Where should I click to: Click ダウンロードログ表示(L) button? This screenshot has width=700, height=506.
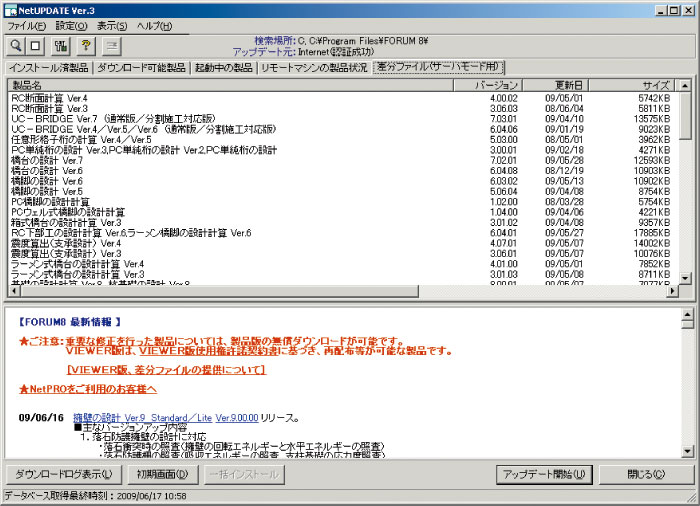[x=64, y=474]
